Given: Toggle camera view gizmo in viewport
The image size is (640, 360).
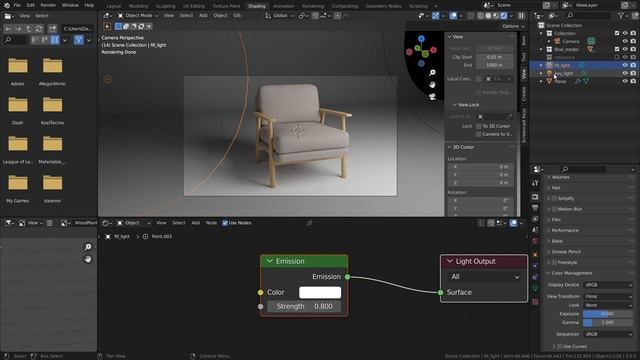Looking at the screenshot, I should coord(432,97).
